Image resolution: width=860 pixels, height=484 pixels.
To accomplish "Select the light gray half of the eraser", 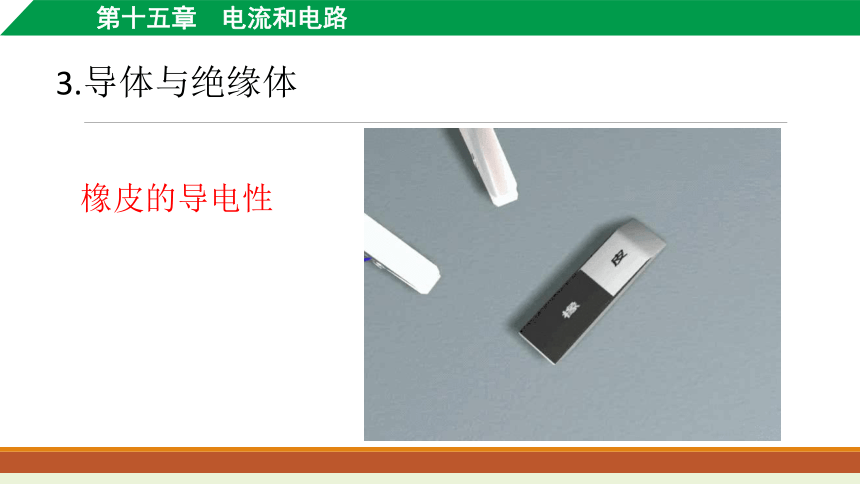I will [624, 251].
